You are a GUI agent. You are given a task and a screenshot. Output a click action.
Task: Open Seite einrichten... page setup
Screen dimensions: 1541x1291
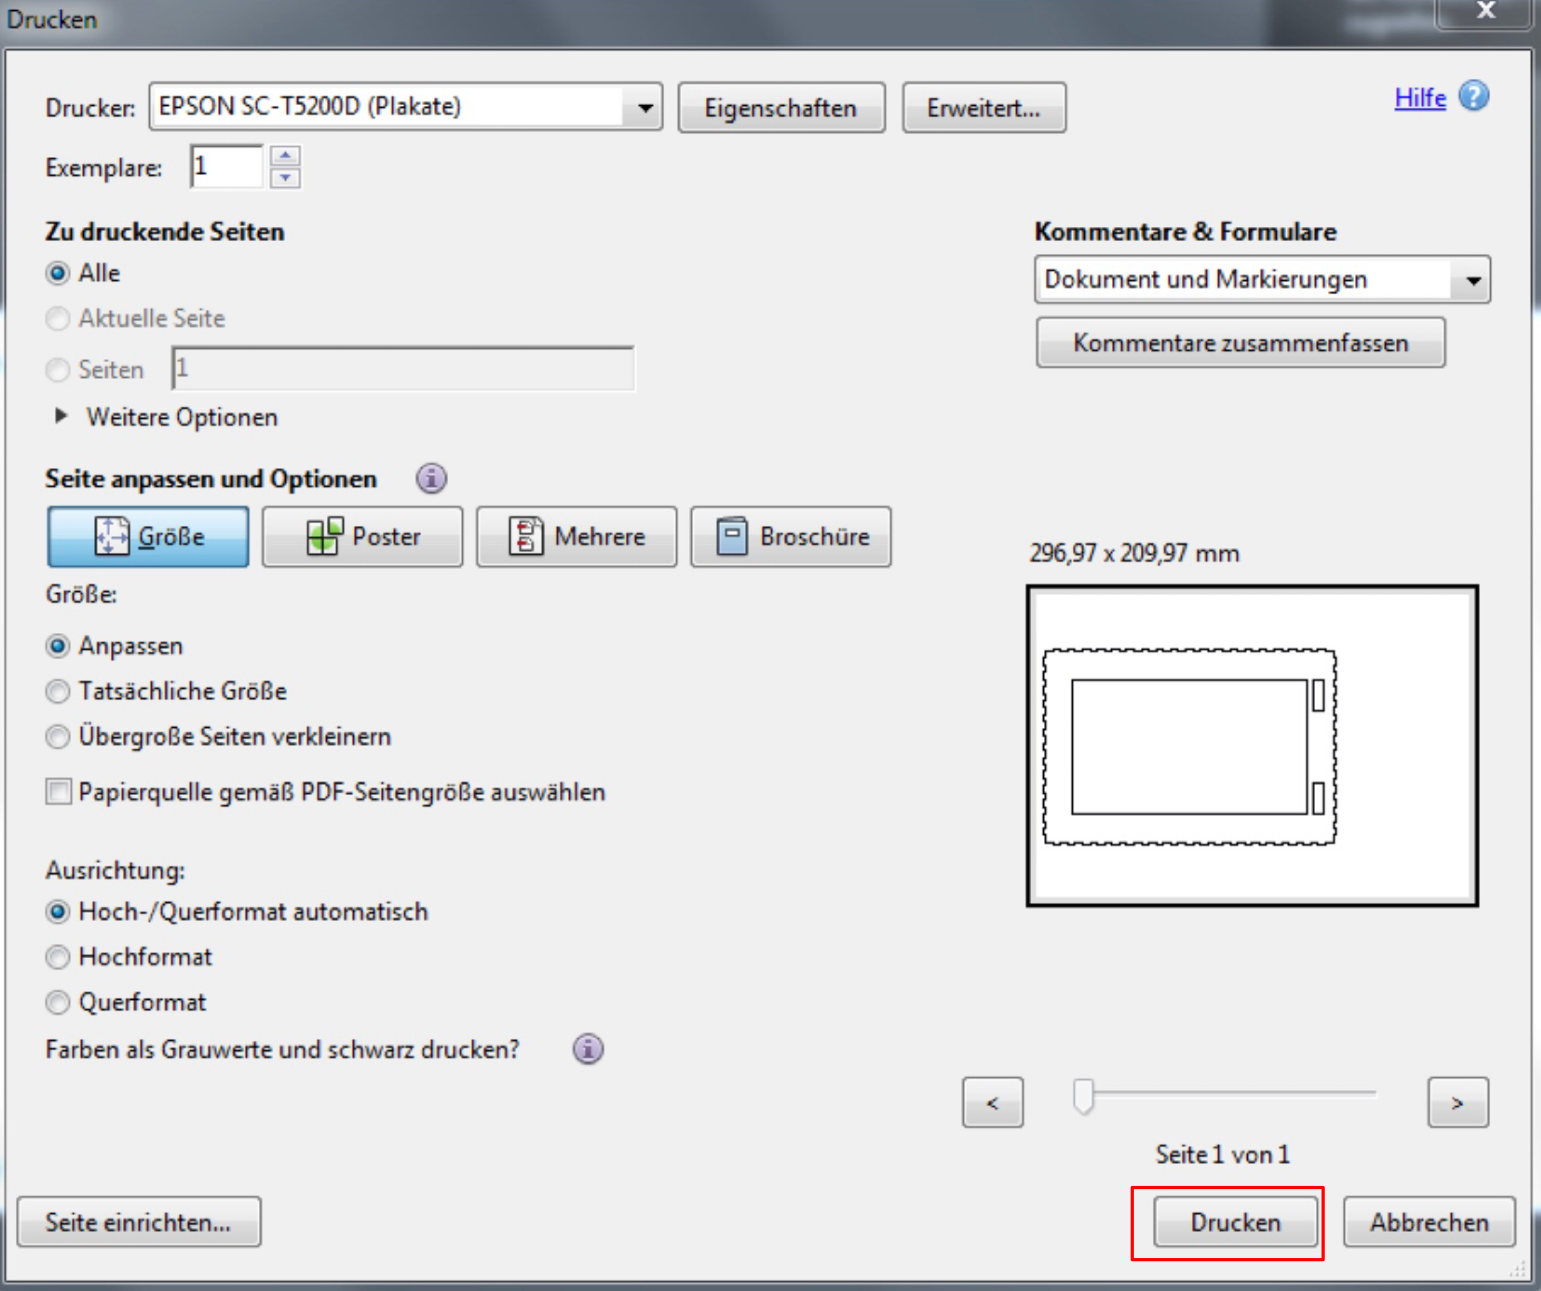tap(139, 1222)
